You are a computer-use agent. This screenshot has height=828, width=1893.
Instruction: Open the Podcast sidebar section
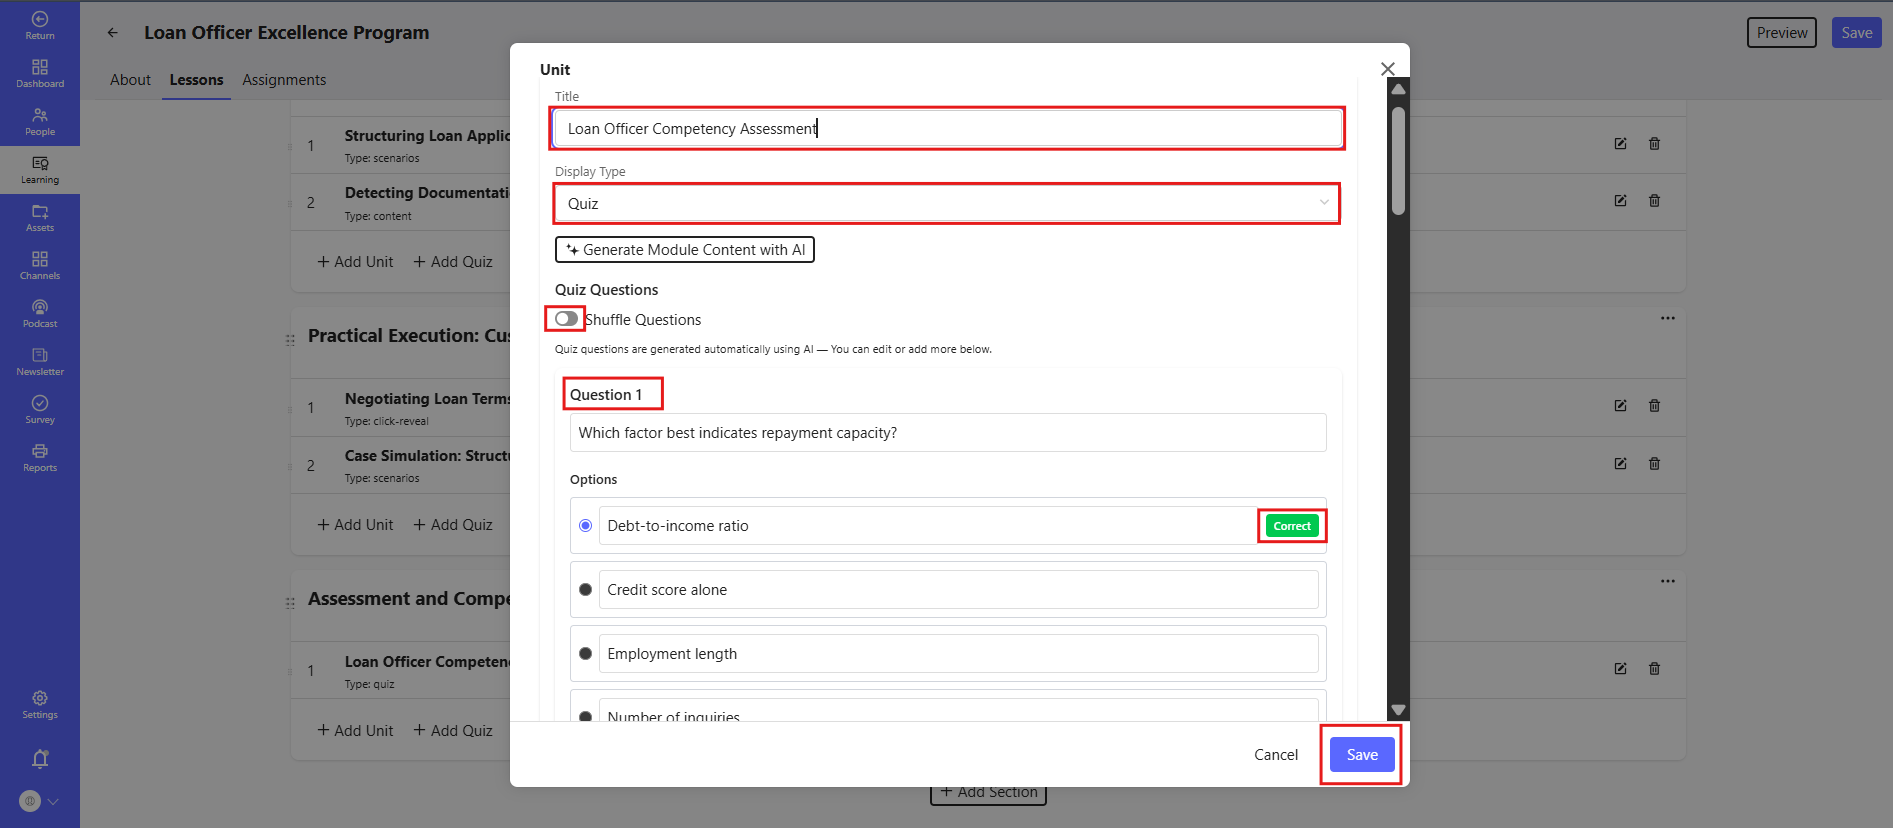click(40, 313)
